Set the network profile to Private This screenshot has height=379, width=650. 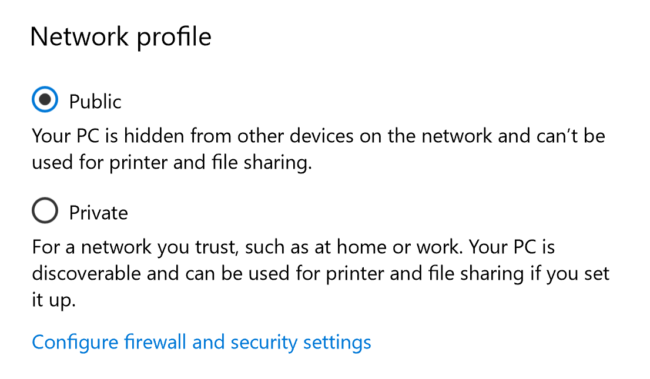(x=45, y=211)
